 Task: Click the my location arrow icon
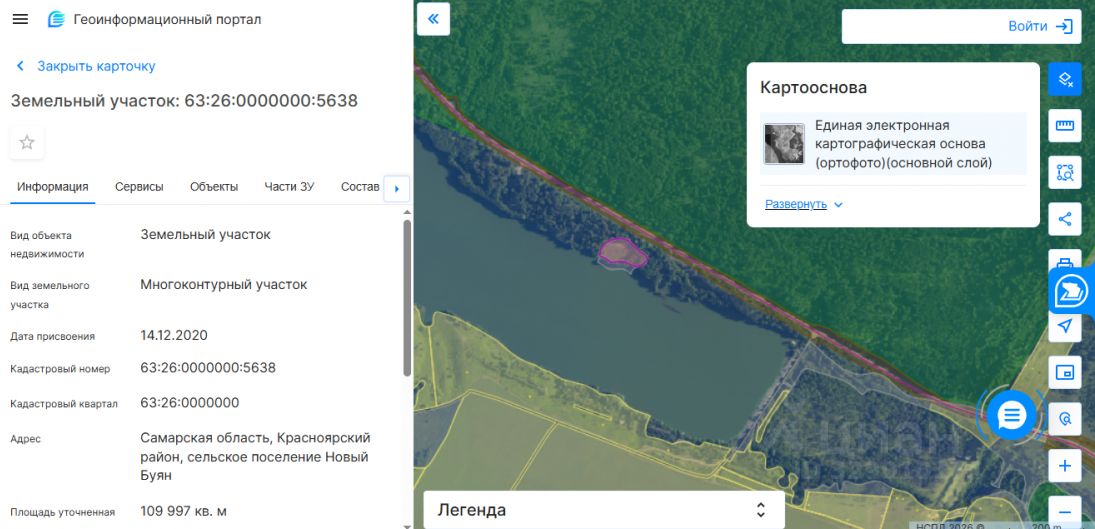1065,326
